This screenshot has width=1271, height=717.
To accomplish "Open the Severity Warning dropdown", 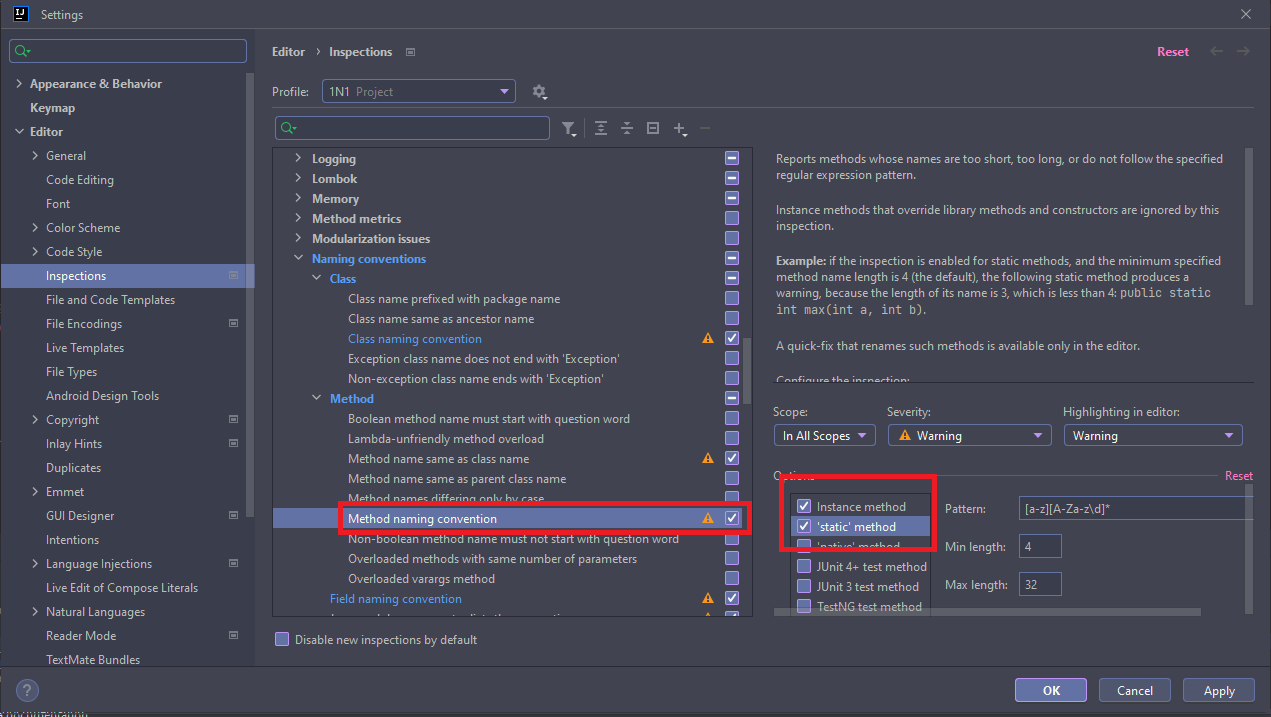I will (968, 436).
